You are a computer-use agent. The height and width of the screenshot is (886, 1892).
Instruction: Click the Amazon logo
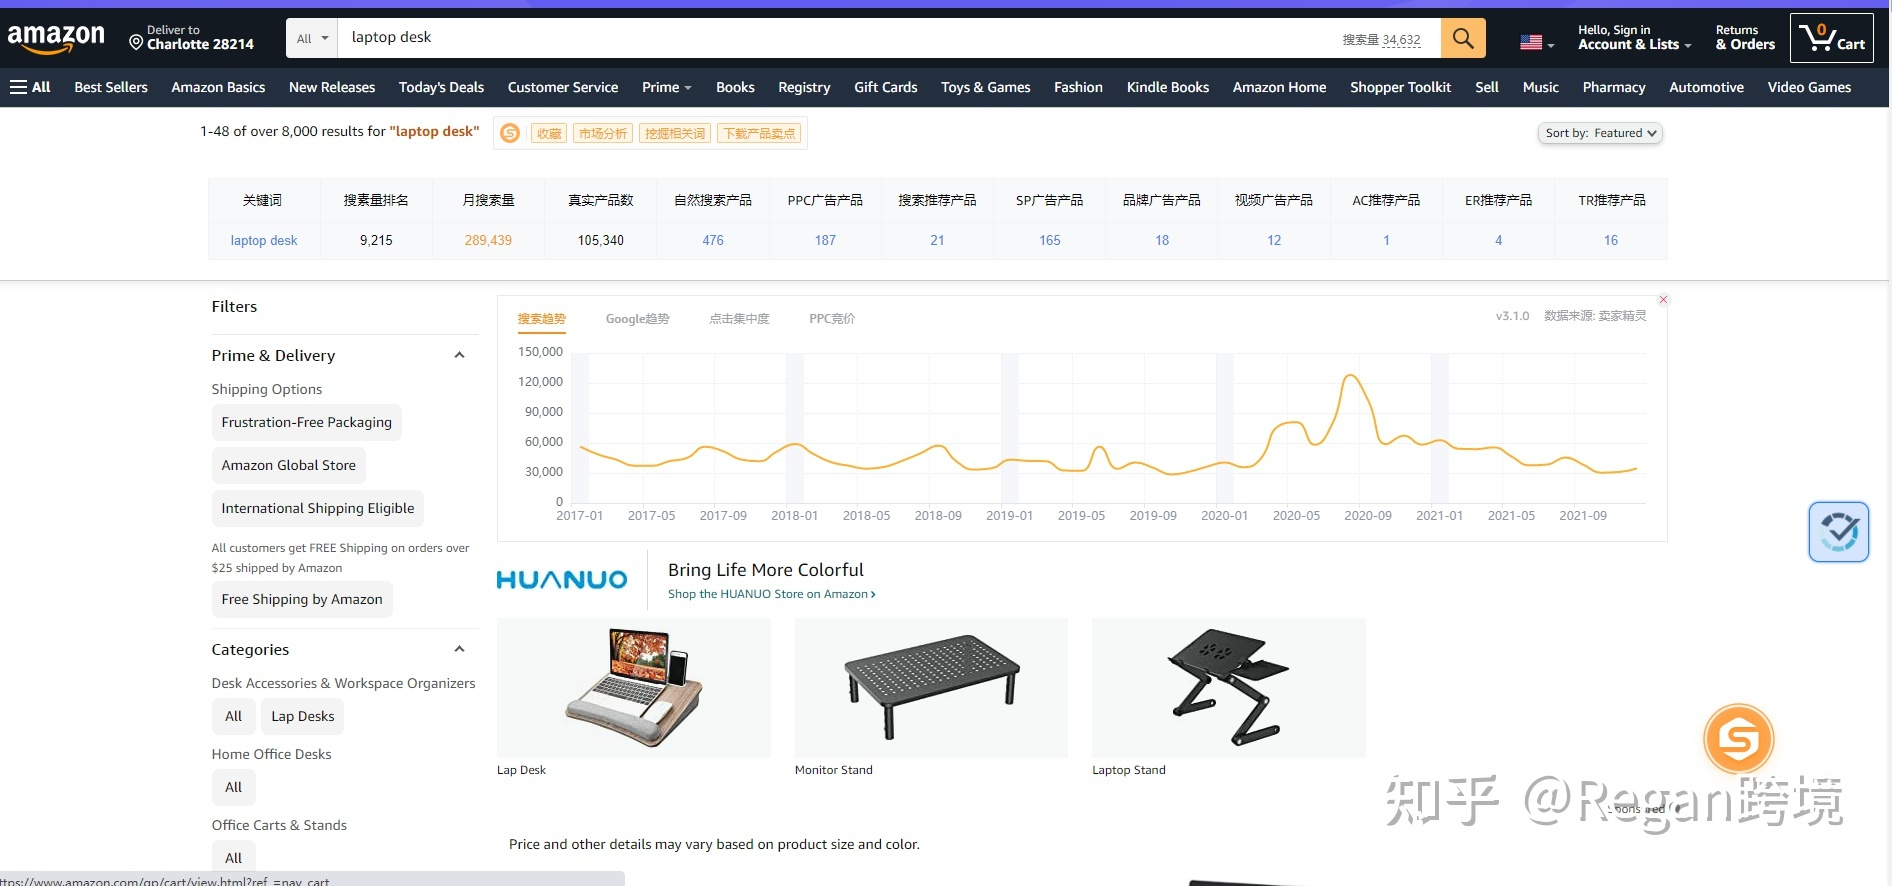click(56, 39)
